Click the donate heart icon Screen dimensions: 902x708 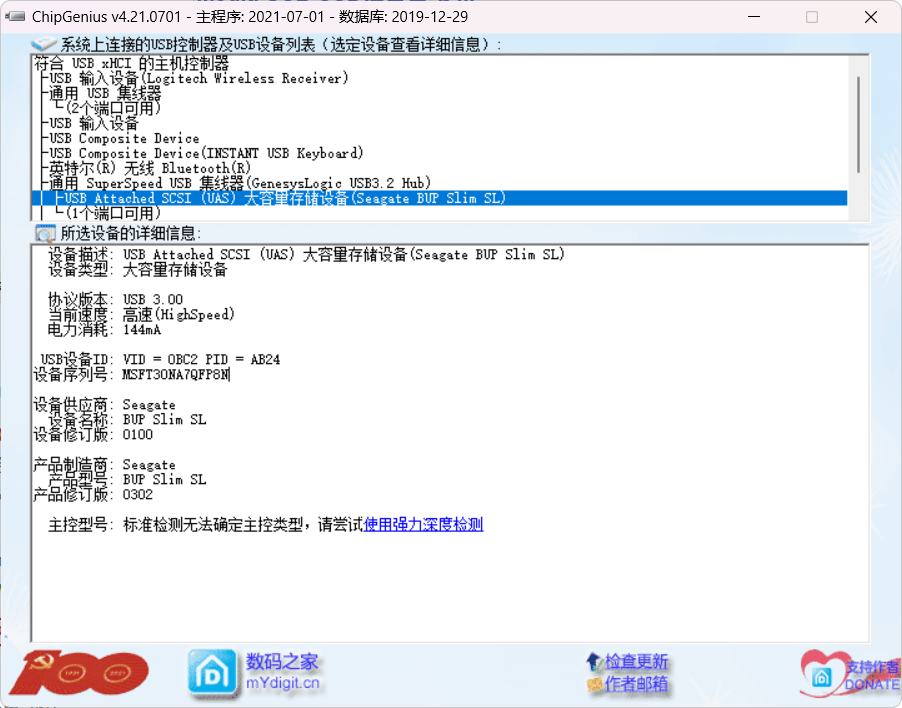point(823,674)
